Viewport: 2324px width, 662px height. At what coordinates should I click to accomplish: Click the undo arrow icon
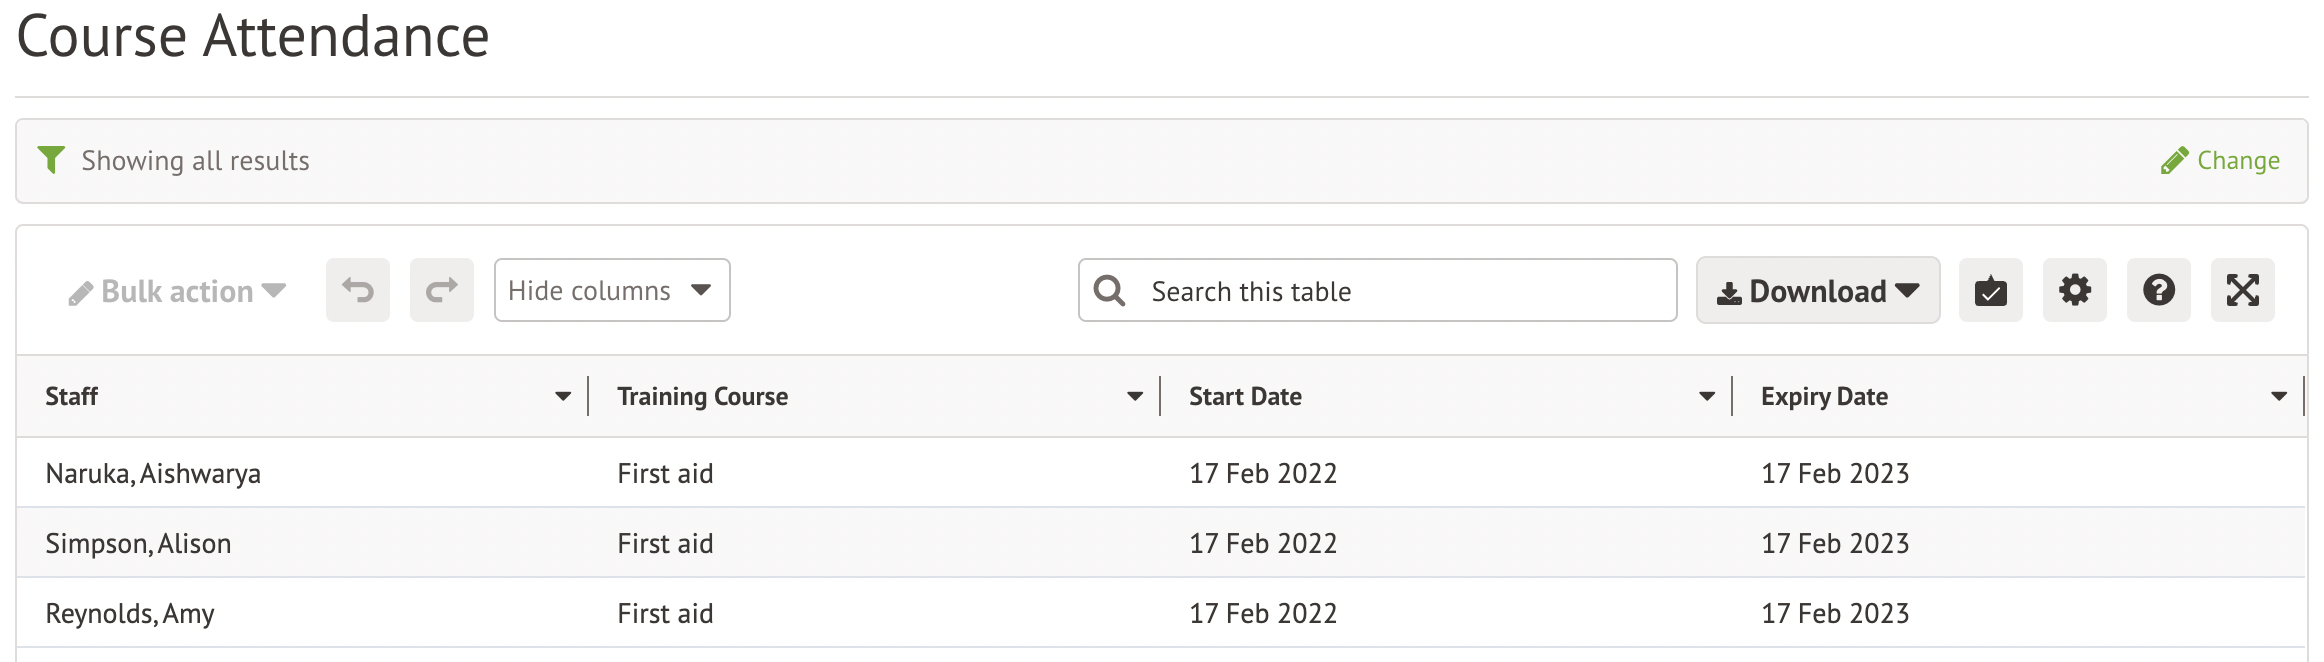tap(357, 291)
